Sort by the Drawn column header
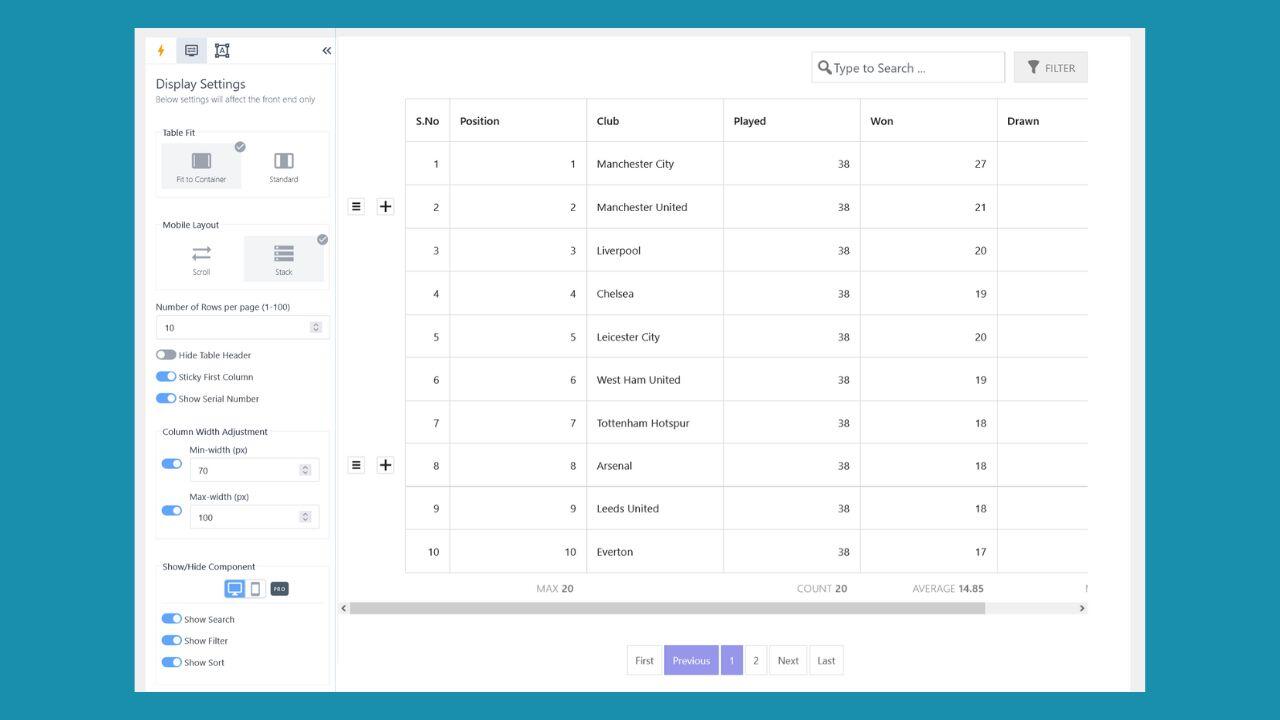 tap(1043, 121)
